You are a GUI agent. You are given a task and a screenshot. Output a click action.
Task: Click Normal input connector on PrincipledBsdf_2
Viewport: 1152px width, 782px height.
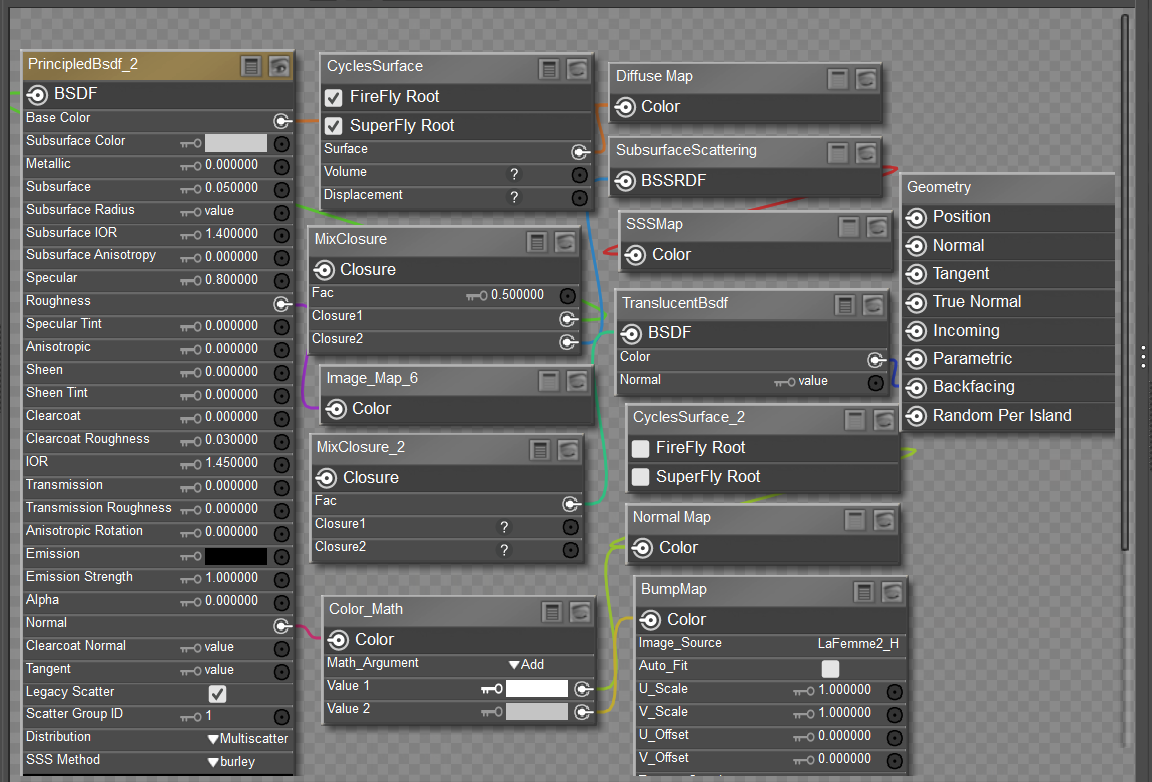pos(281,626)
